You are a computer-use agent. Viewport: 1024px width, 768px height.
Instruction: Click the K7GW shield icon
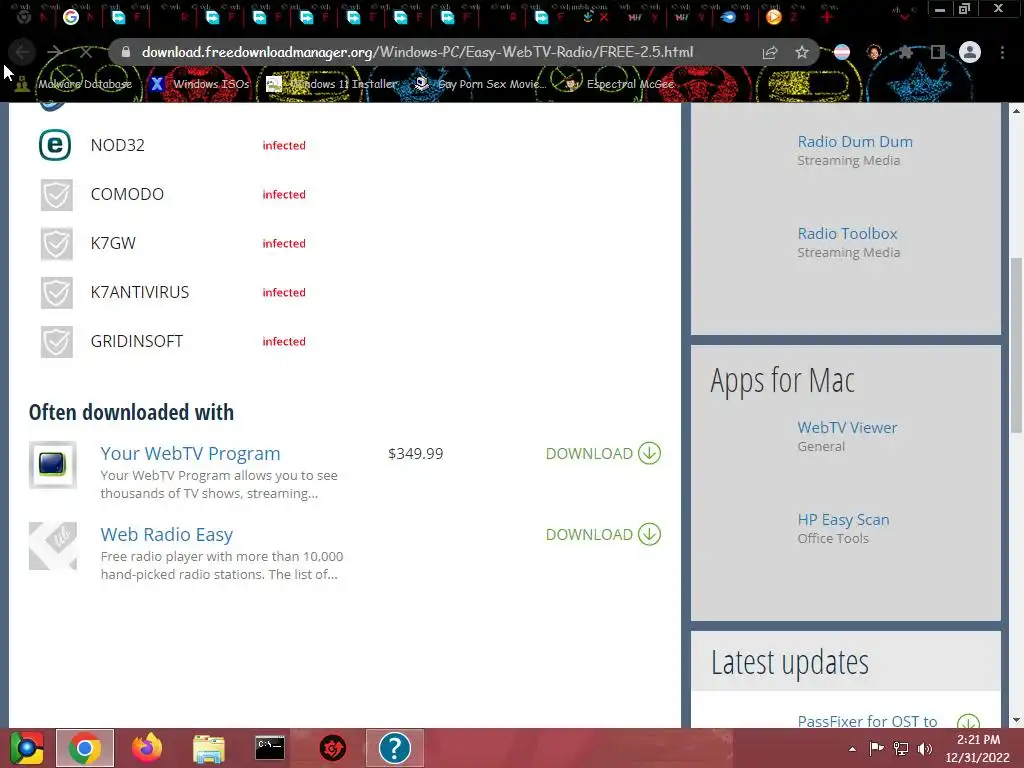tap(57, 244)
